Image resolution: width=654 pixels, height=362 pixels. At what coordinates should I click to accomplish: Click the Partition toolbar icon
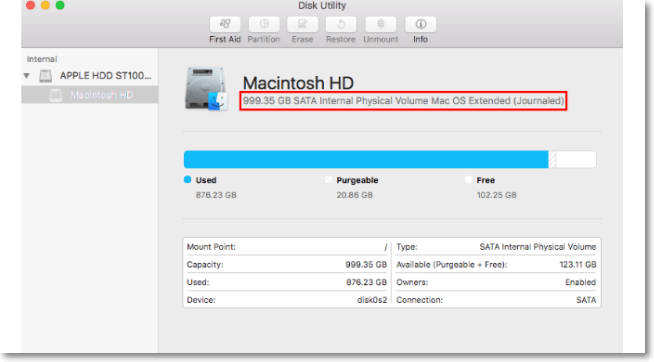point(264,24)
